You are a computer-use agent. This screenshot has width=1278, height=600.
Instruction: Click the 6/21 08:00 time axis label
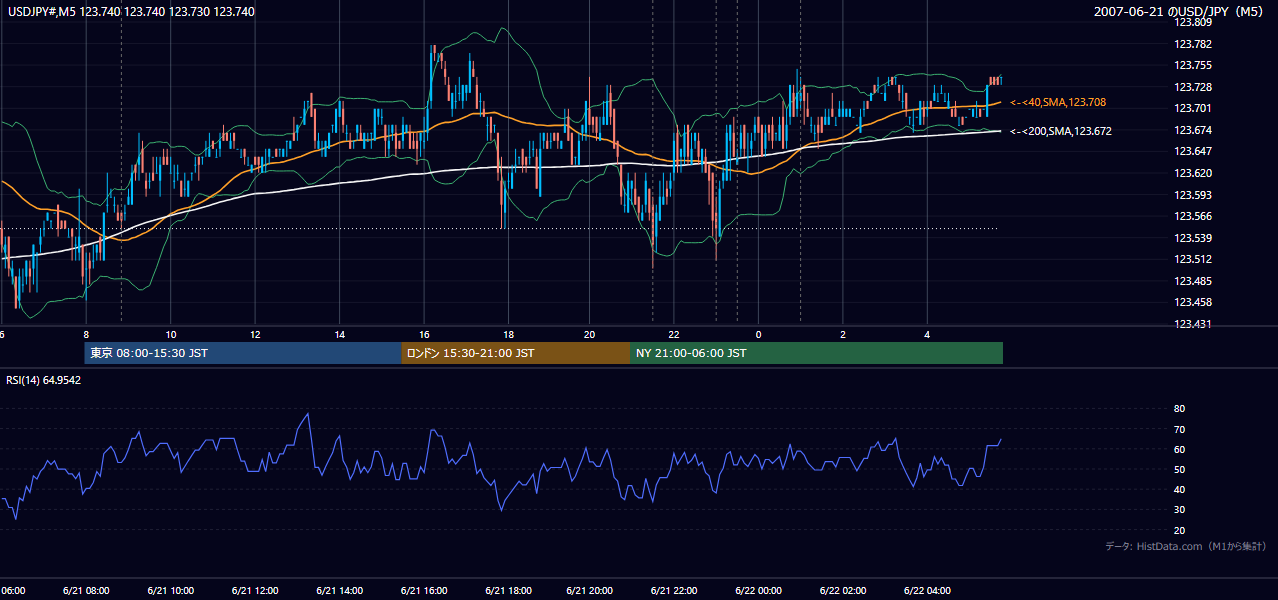(86, 591)
